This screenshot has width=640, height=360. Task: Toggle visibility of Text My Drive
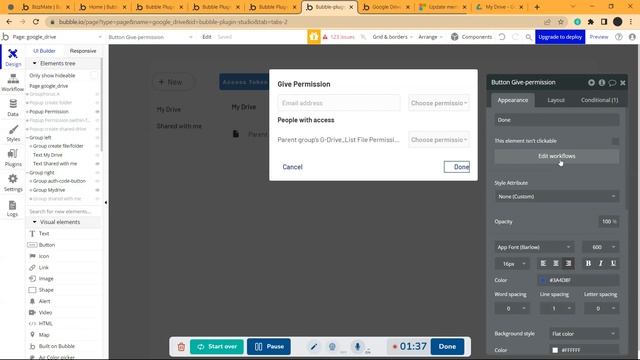coord(97,155)
